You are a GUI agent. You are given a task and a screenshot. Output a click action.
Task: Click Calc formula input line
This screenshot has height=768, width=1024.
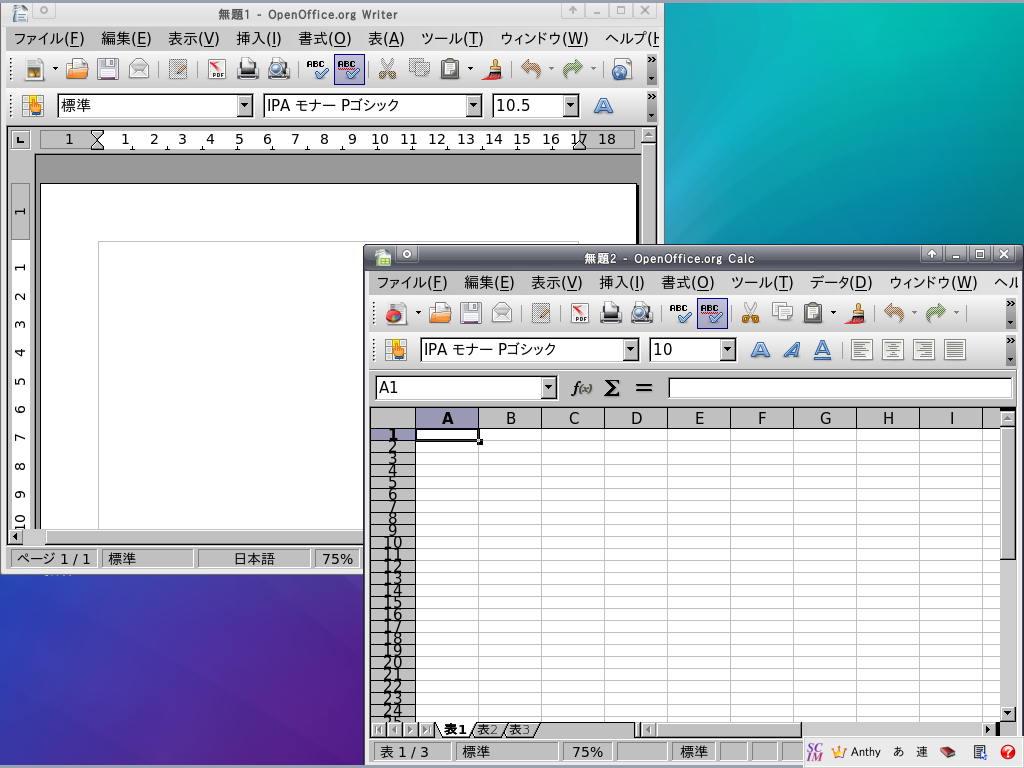[840, 388]
